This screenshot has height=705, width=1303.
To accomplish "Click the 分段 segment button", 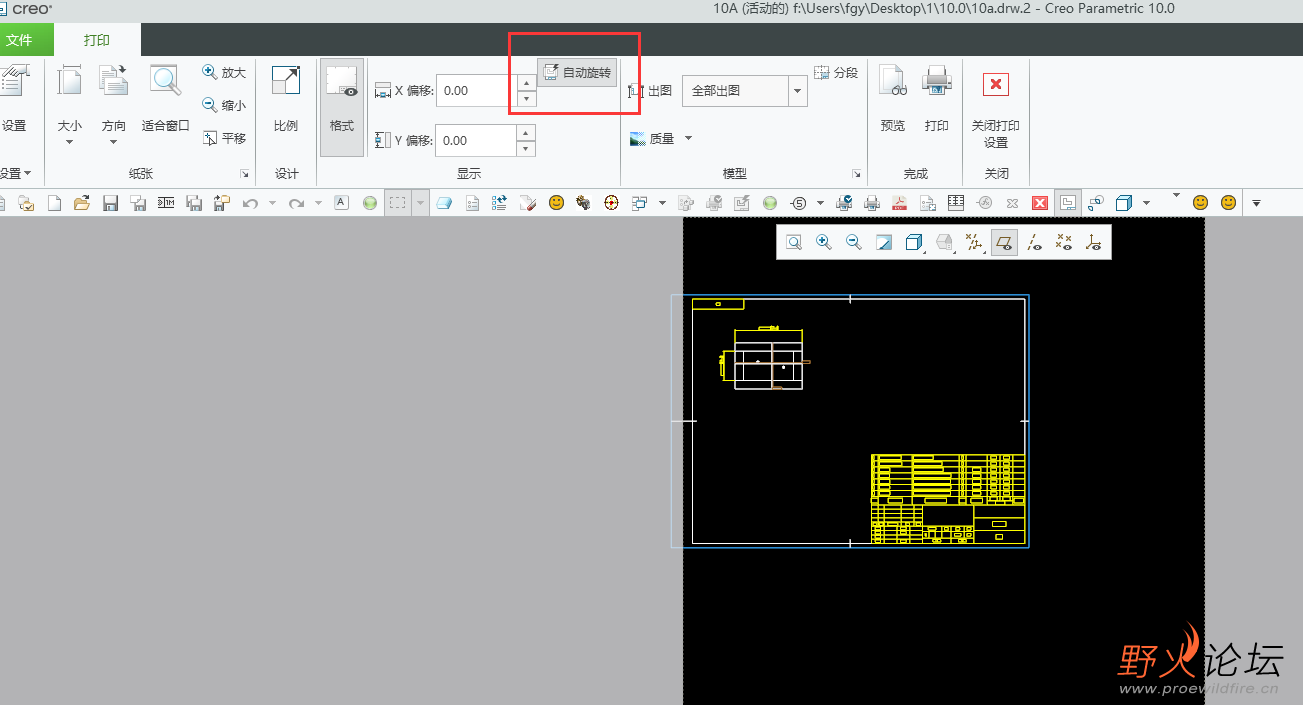I will (x=836, y=73).
